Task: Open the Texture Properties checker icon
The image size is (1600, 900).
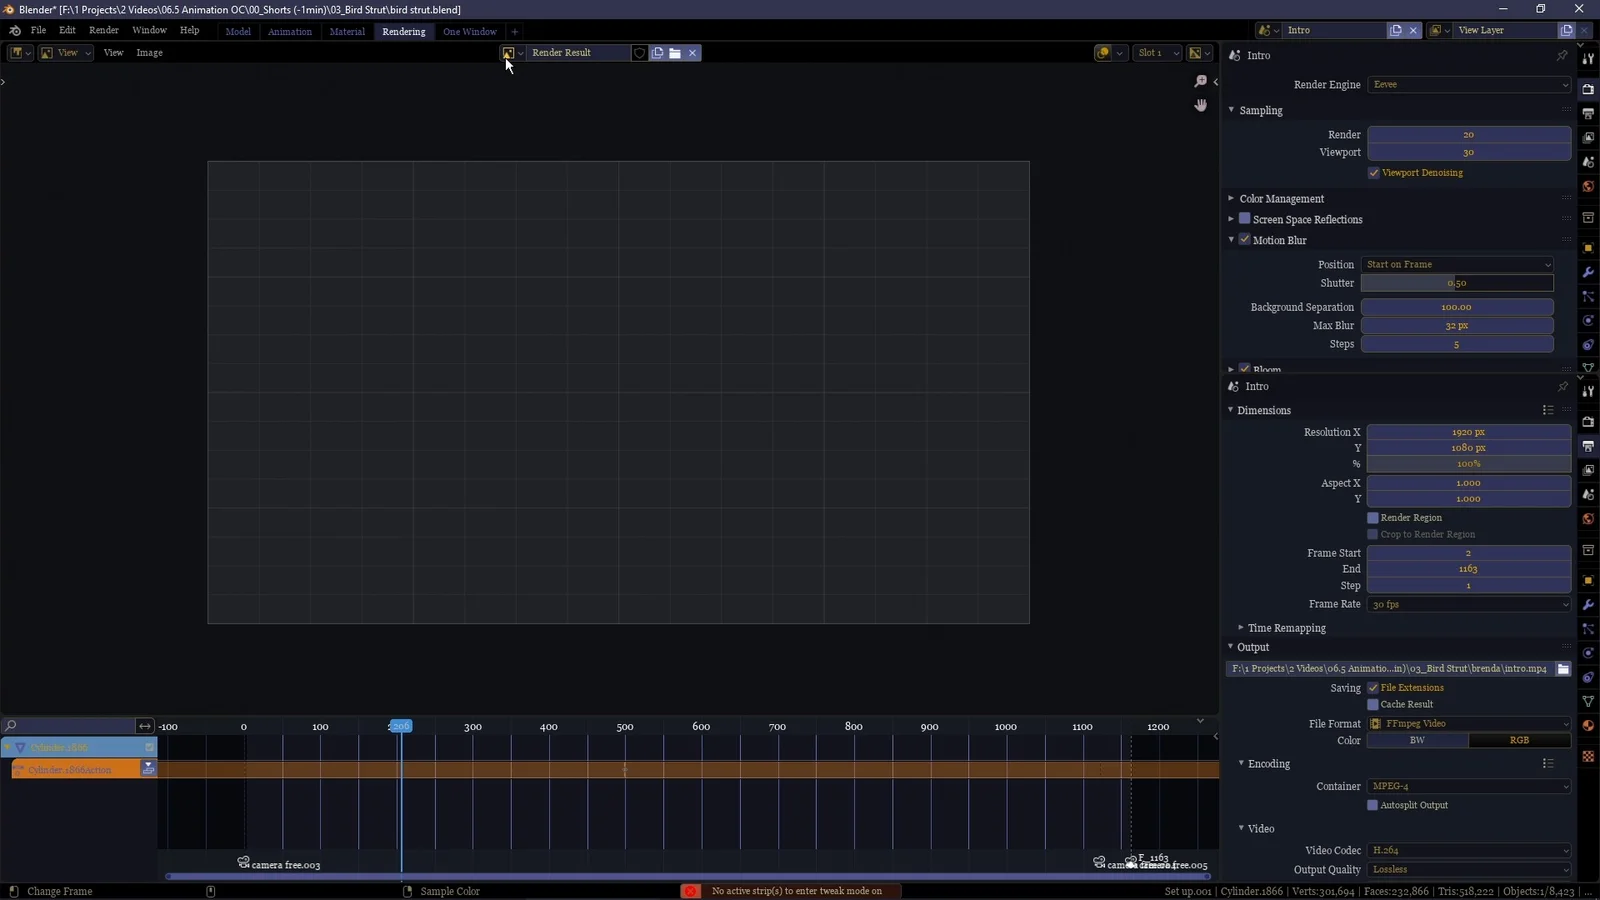Action: coord(1588,756)
